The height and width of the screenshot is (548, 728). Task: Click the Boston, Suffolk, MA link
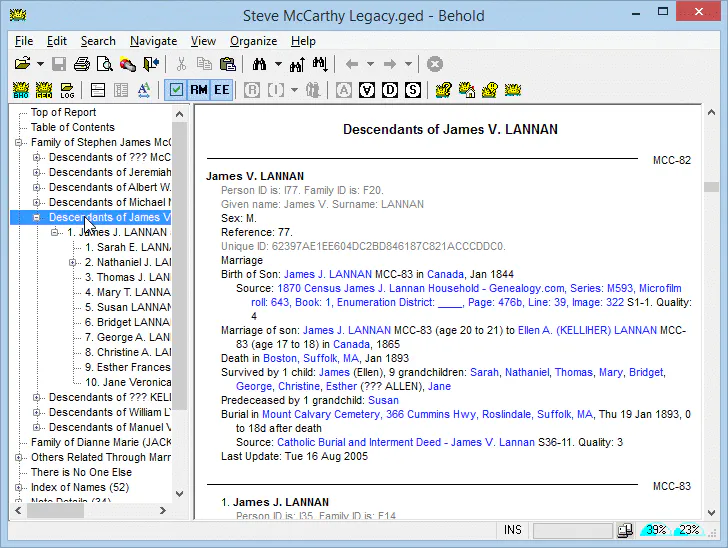(311, 359)
